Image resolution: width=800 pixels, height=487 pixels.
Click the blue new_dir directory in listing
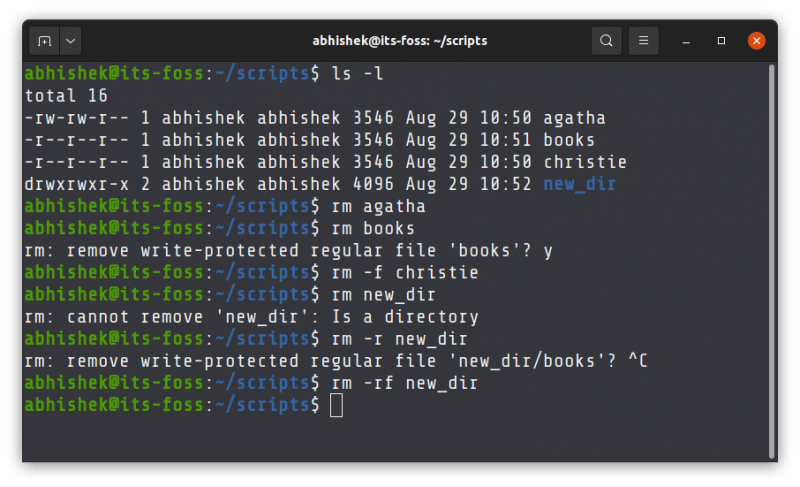click(x=579, y=184)
